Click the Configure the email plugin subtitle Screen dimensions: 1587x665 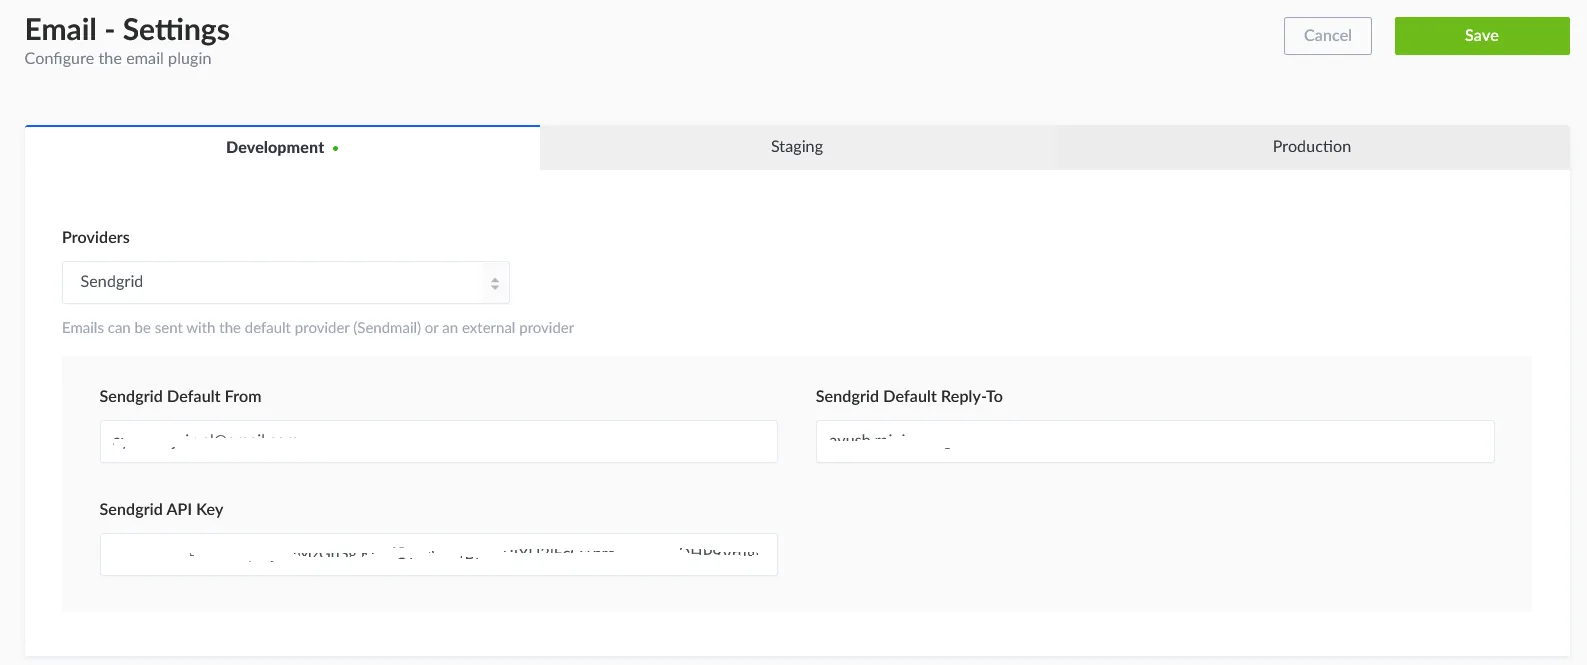point(118,59)
